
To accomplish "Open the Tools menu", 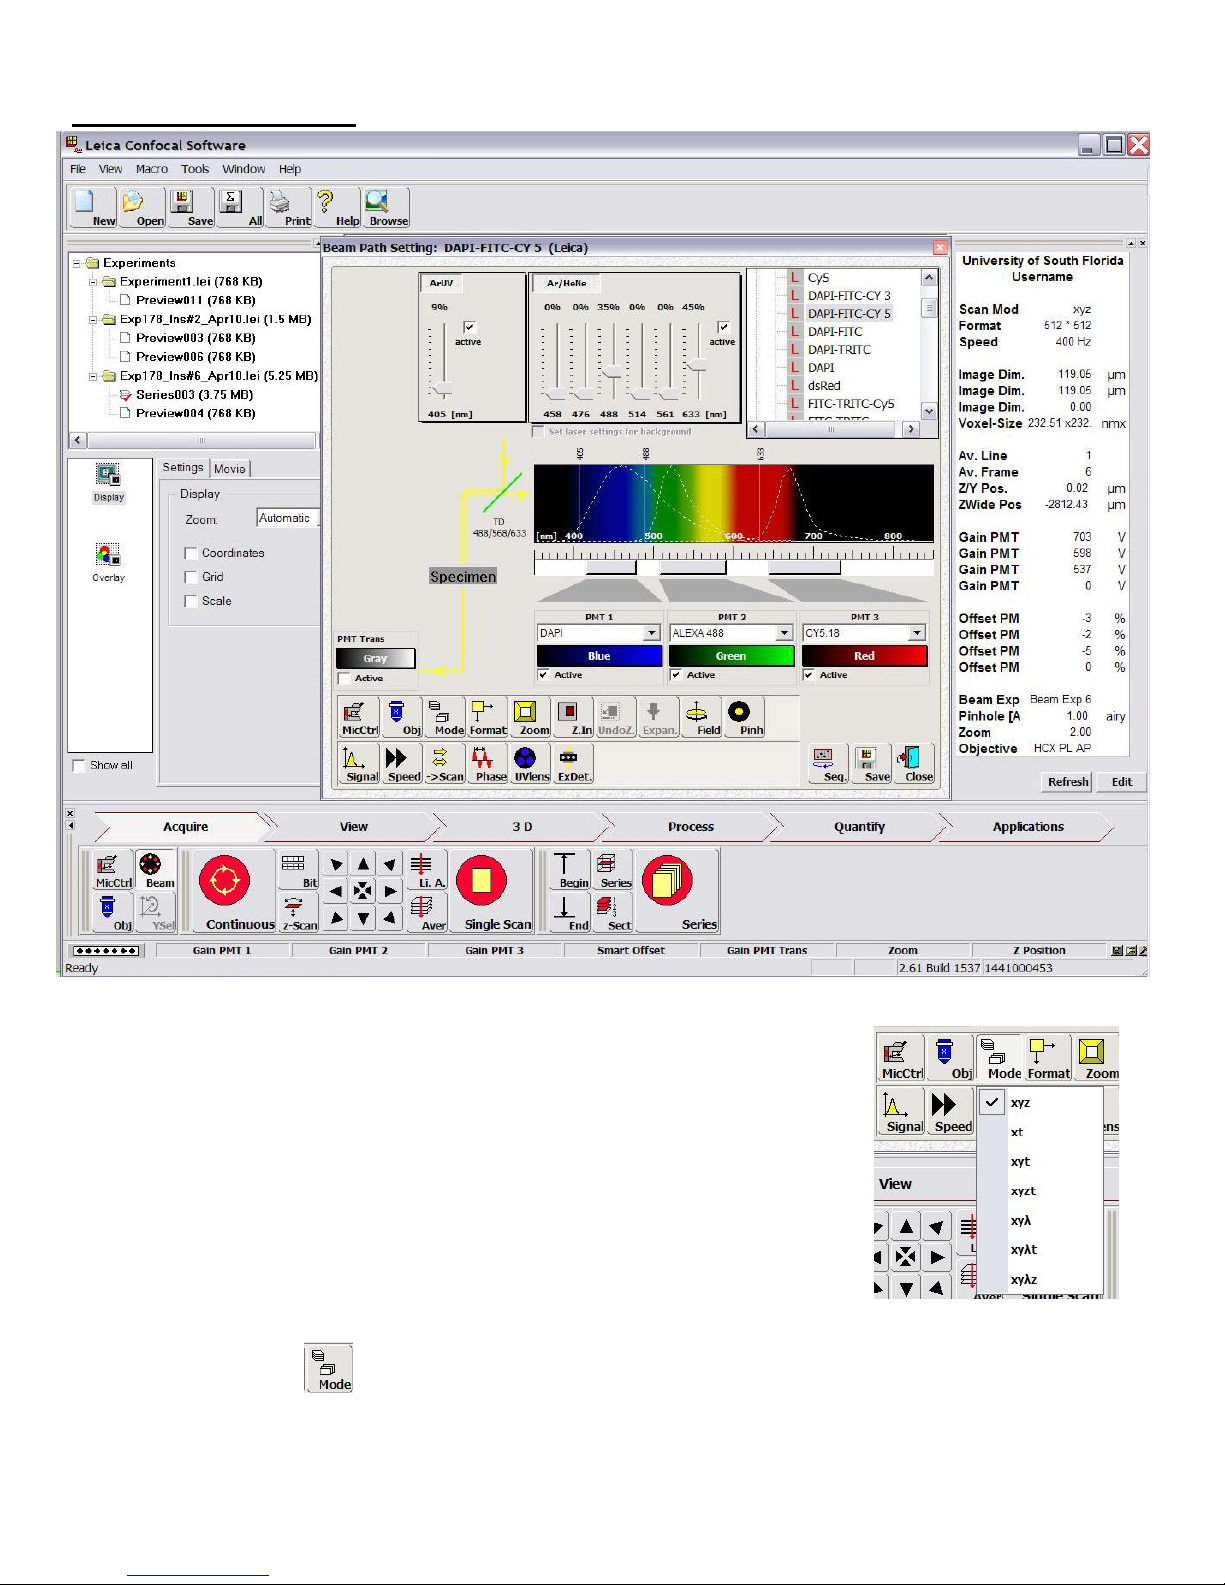I will pyautogui.click(x=195, y=169).
